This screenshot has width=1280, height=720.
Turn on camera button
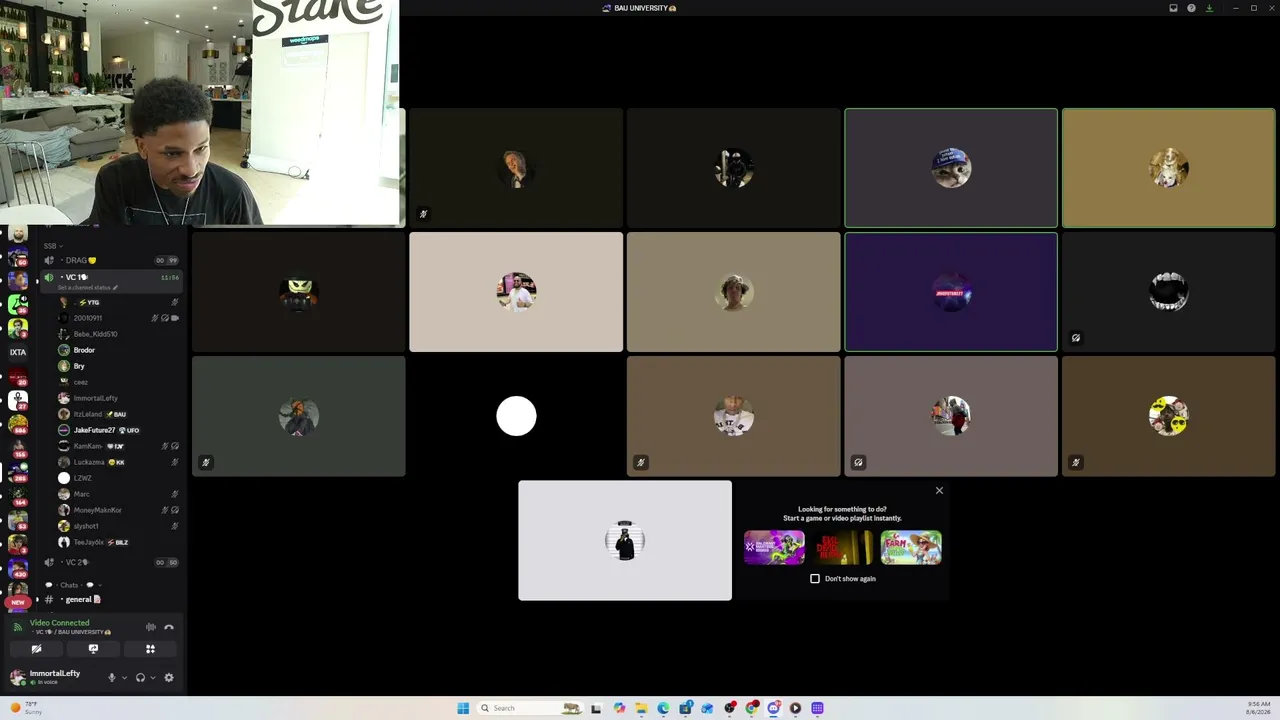pos(36,649)
